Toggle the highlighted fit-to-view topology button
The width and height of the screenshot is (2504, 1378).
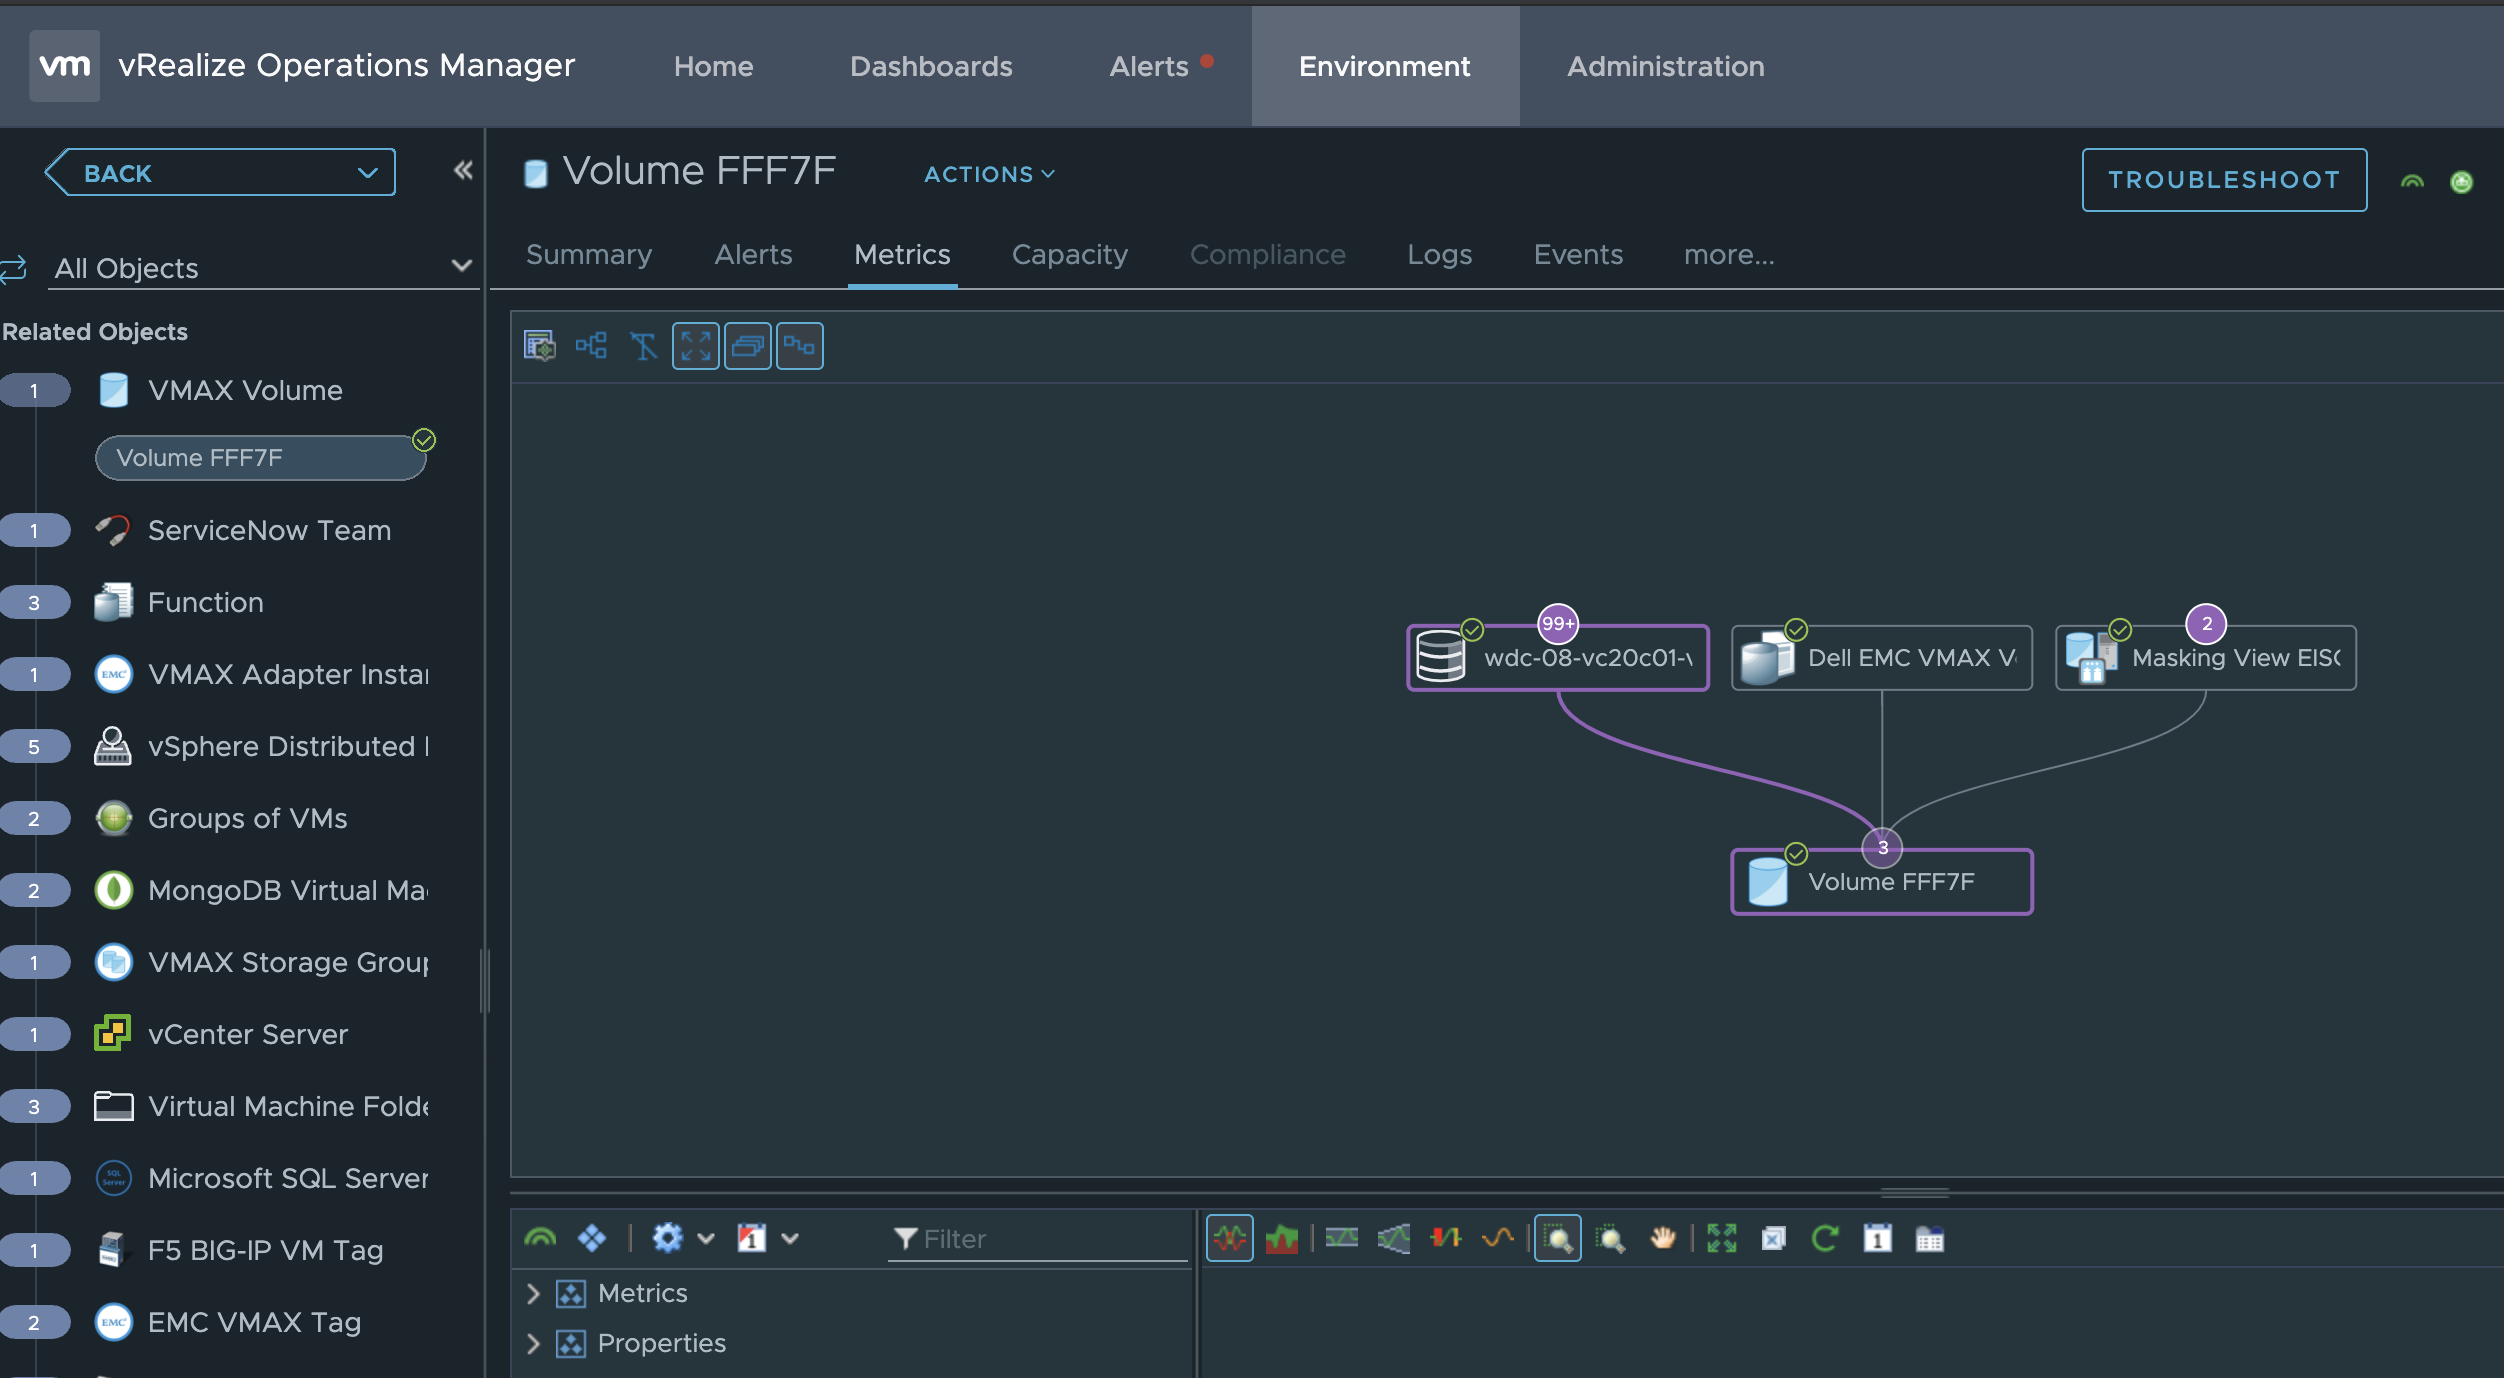pyautogui.click(x=695, y=346)
